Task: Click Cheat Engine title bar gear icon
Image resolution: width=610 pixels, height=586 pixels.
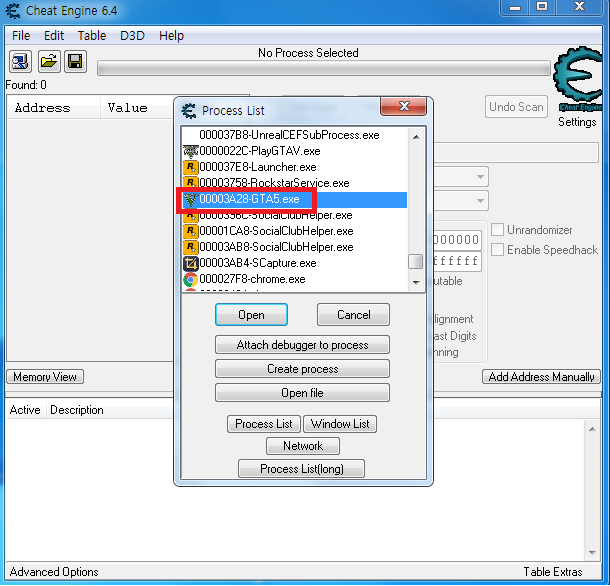Action: pyautogui.click(x=13, y=11)
